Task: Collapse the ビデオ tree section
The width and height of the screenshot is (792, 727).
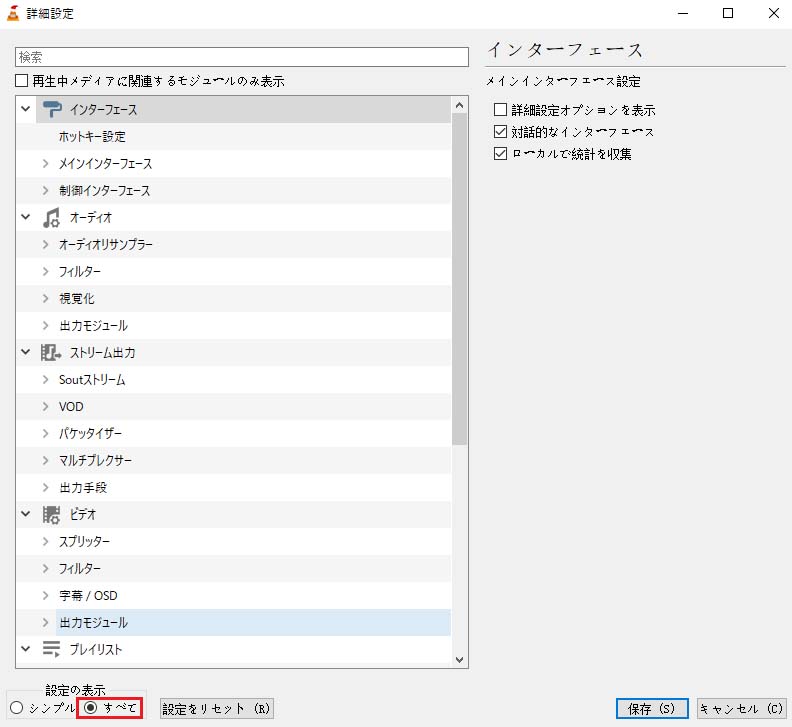Action: click(x=26, y=514)
